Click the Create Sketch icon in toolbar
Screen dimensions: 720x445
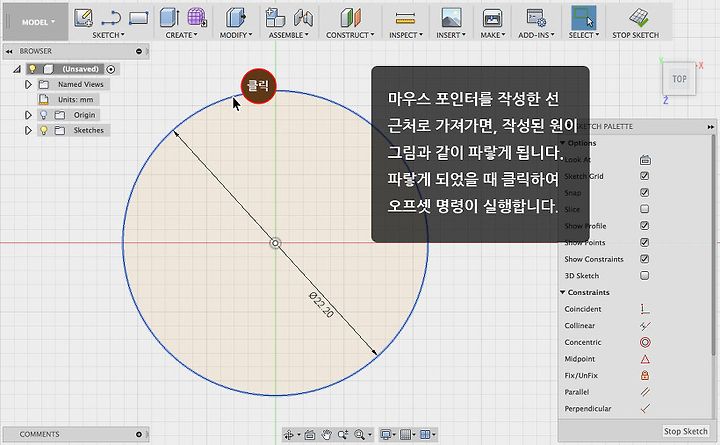[83, 18]
